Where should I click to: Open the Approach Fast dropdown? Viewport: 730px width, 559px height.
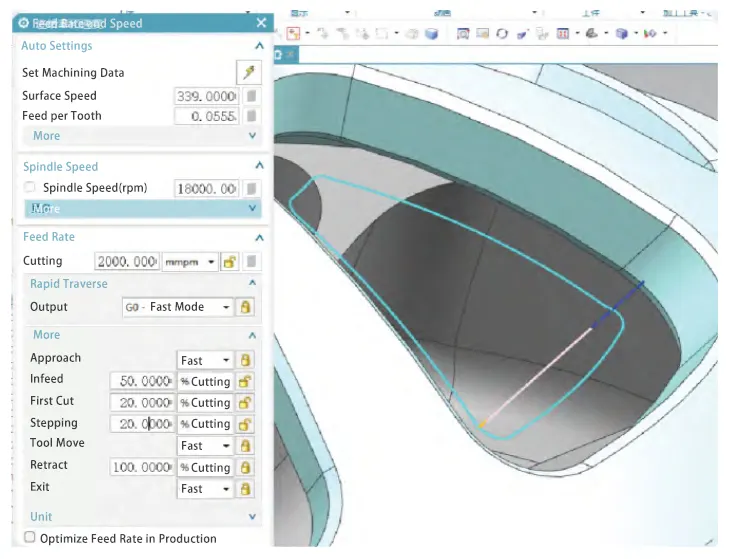click(x=205, y=360)
